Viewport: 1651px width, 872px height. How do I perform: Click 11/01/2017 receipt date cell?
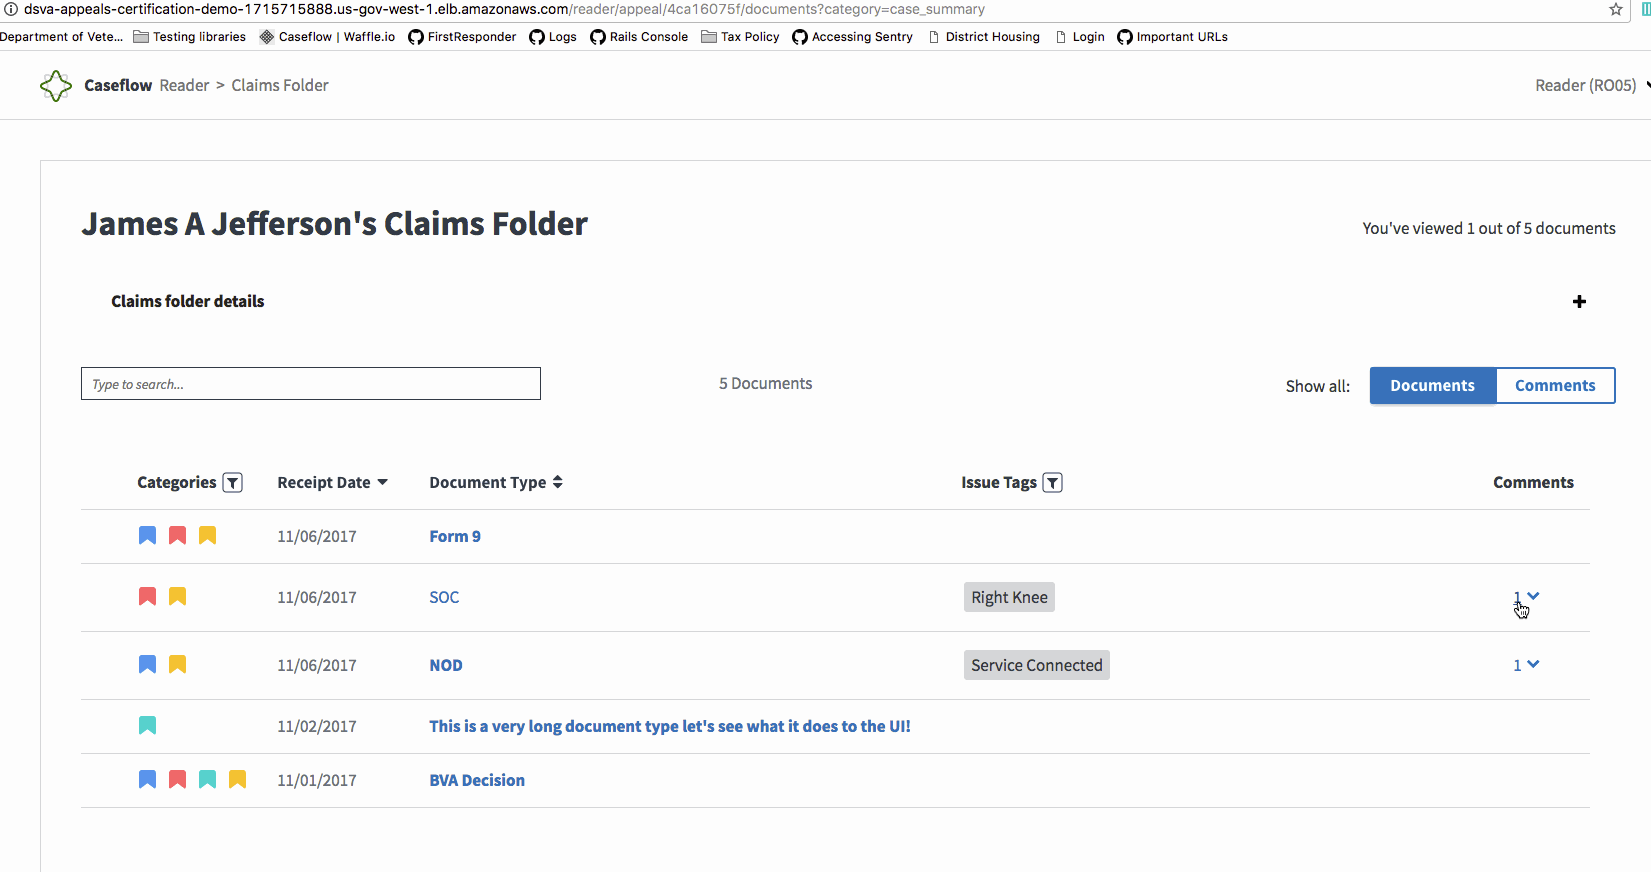point(317,781)
